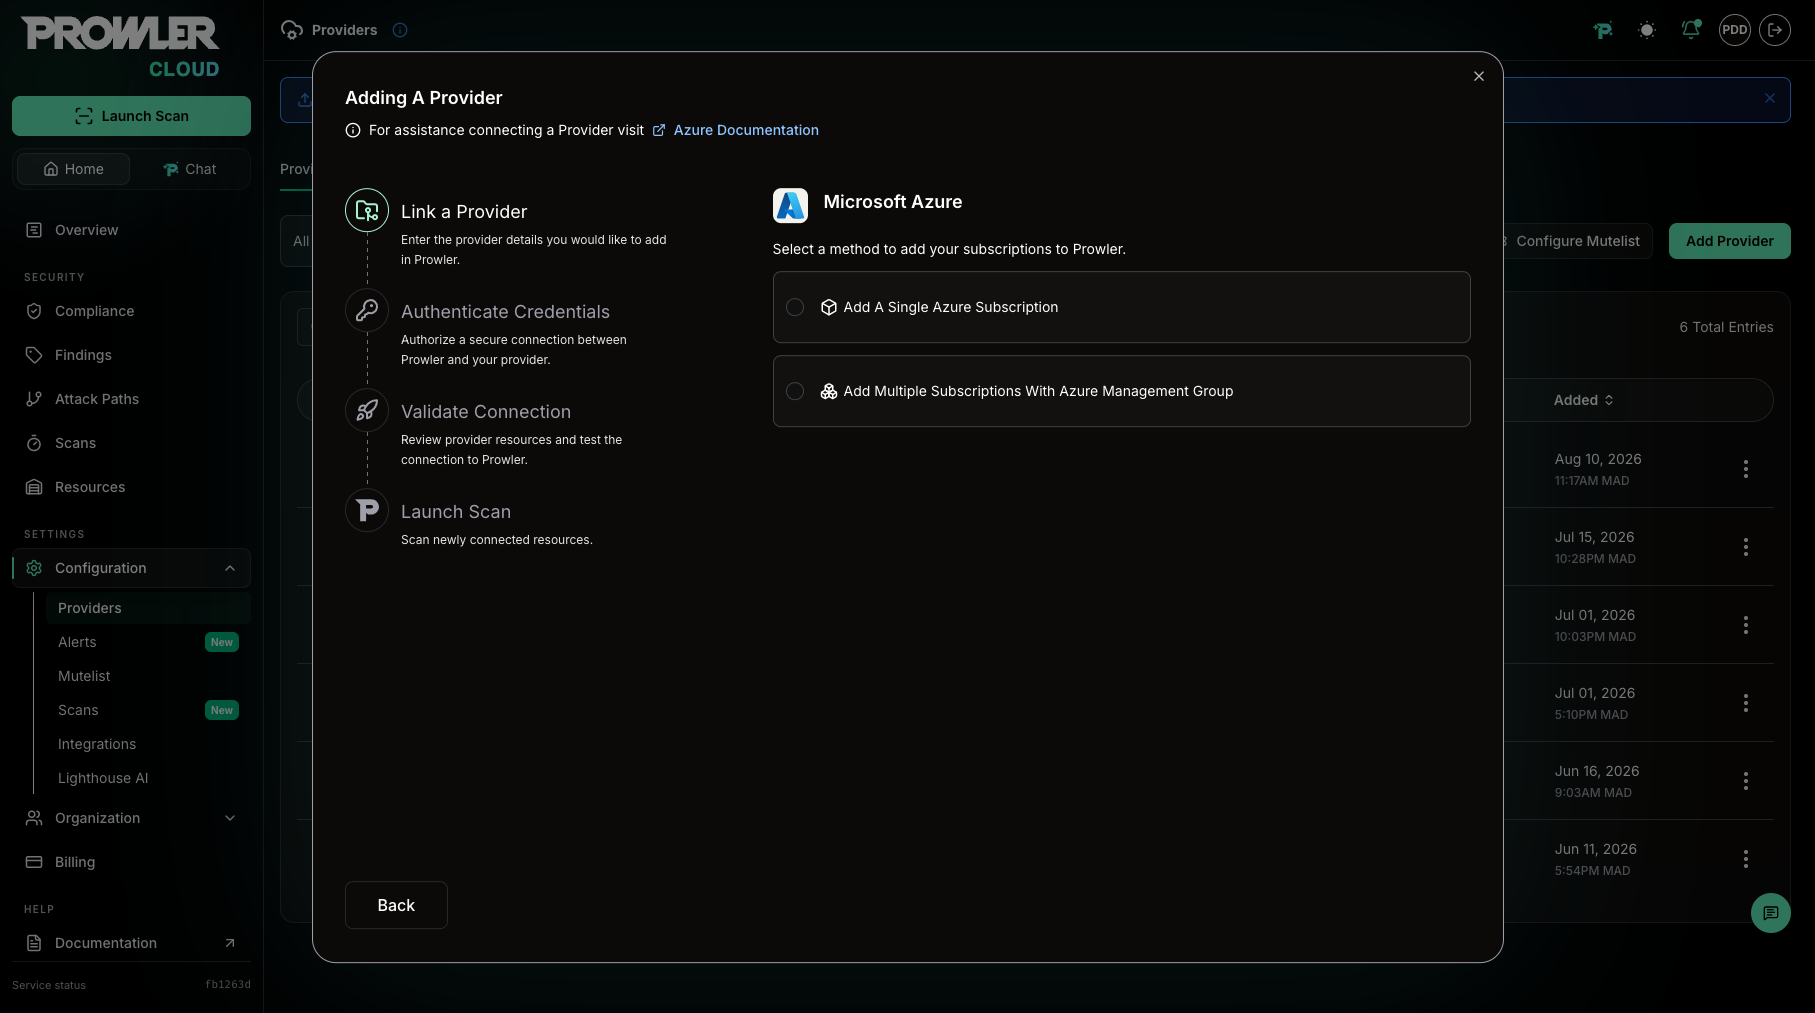
Task: Open the Findings page
Action: [x=131, y=355]
